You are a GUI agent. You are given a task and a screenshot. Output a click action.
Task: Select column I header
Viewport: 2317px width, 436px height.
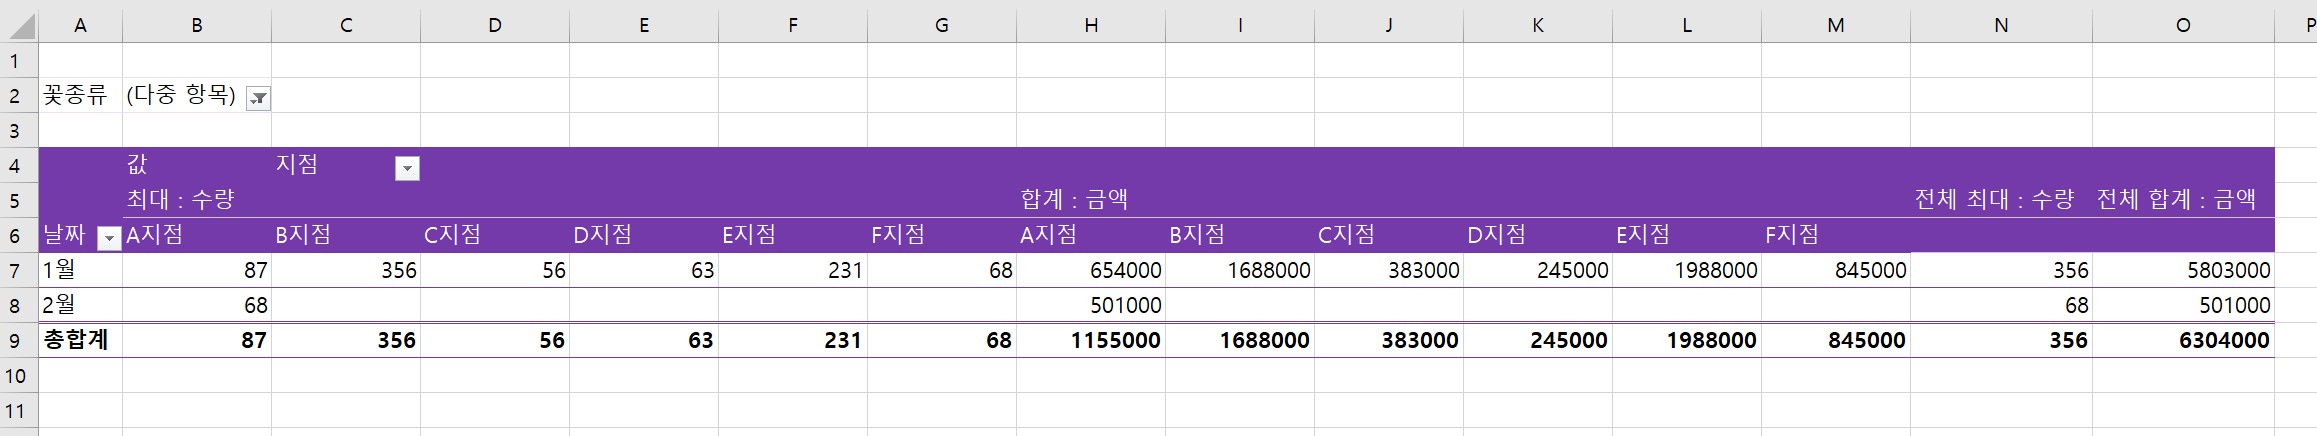coord(1240,25)
